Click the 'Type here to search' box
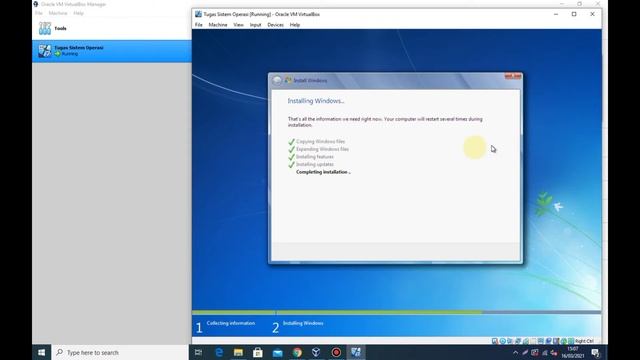The height and width of the screenshot is (360, 640). pos(120,352)
